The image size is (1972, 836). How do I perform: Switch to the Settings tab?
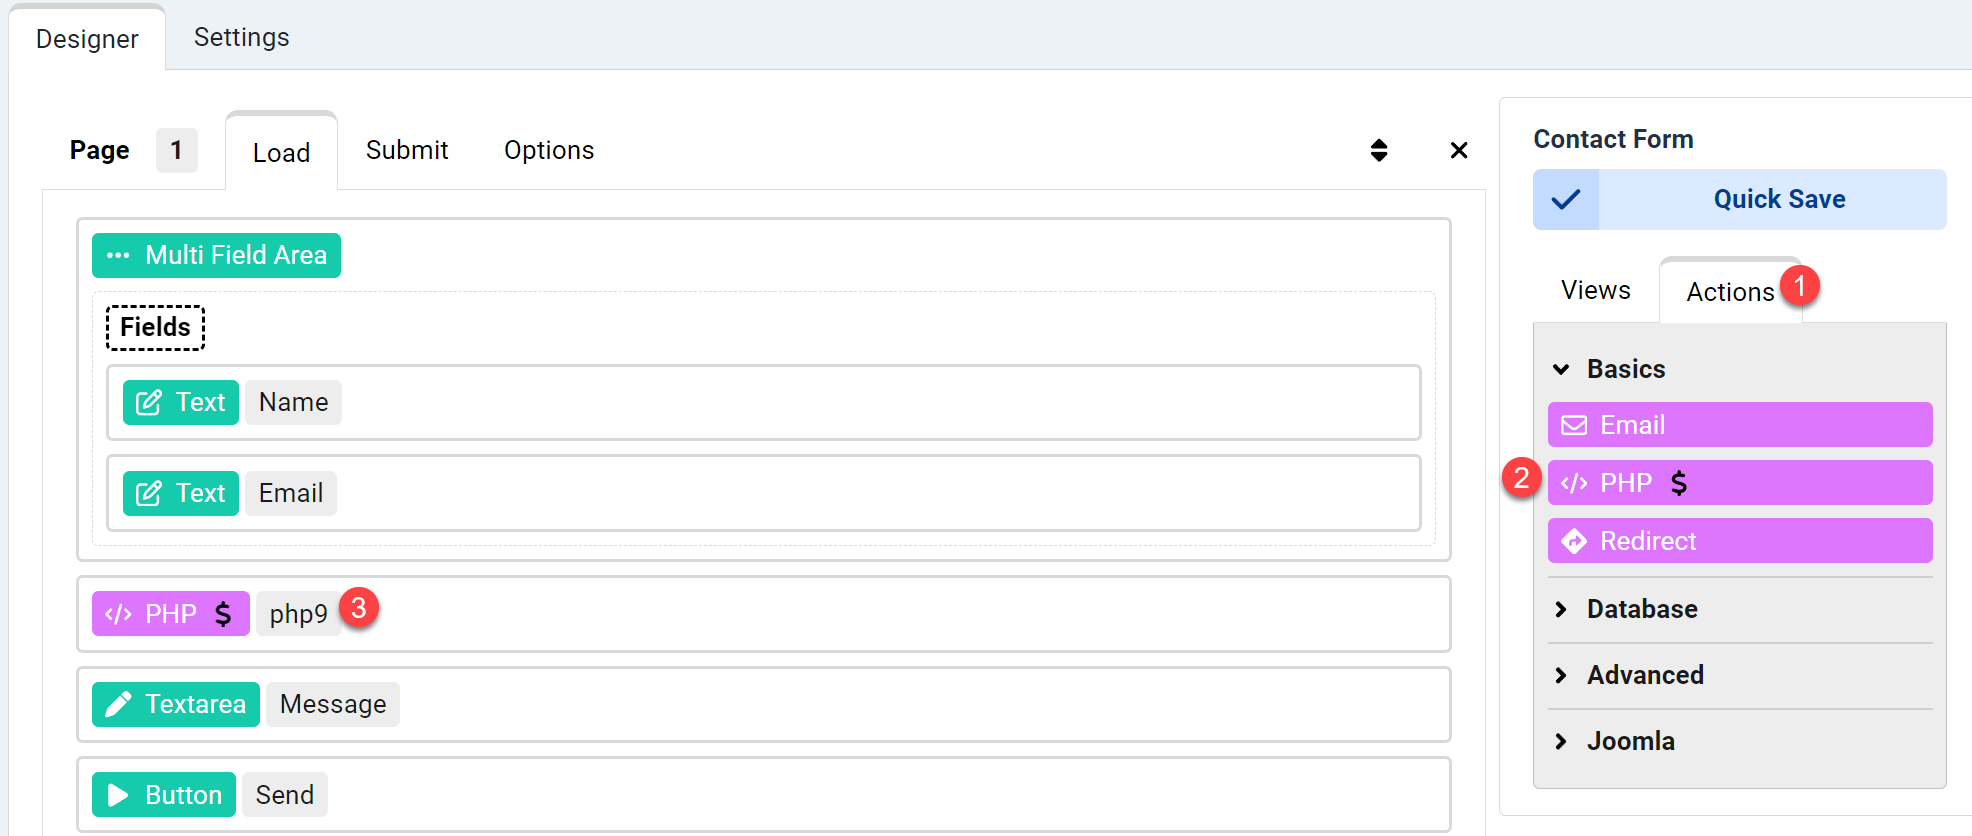(x=241, y=37)
